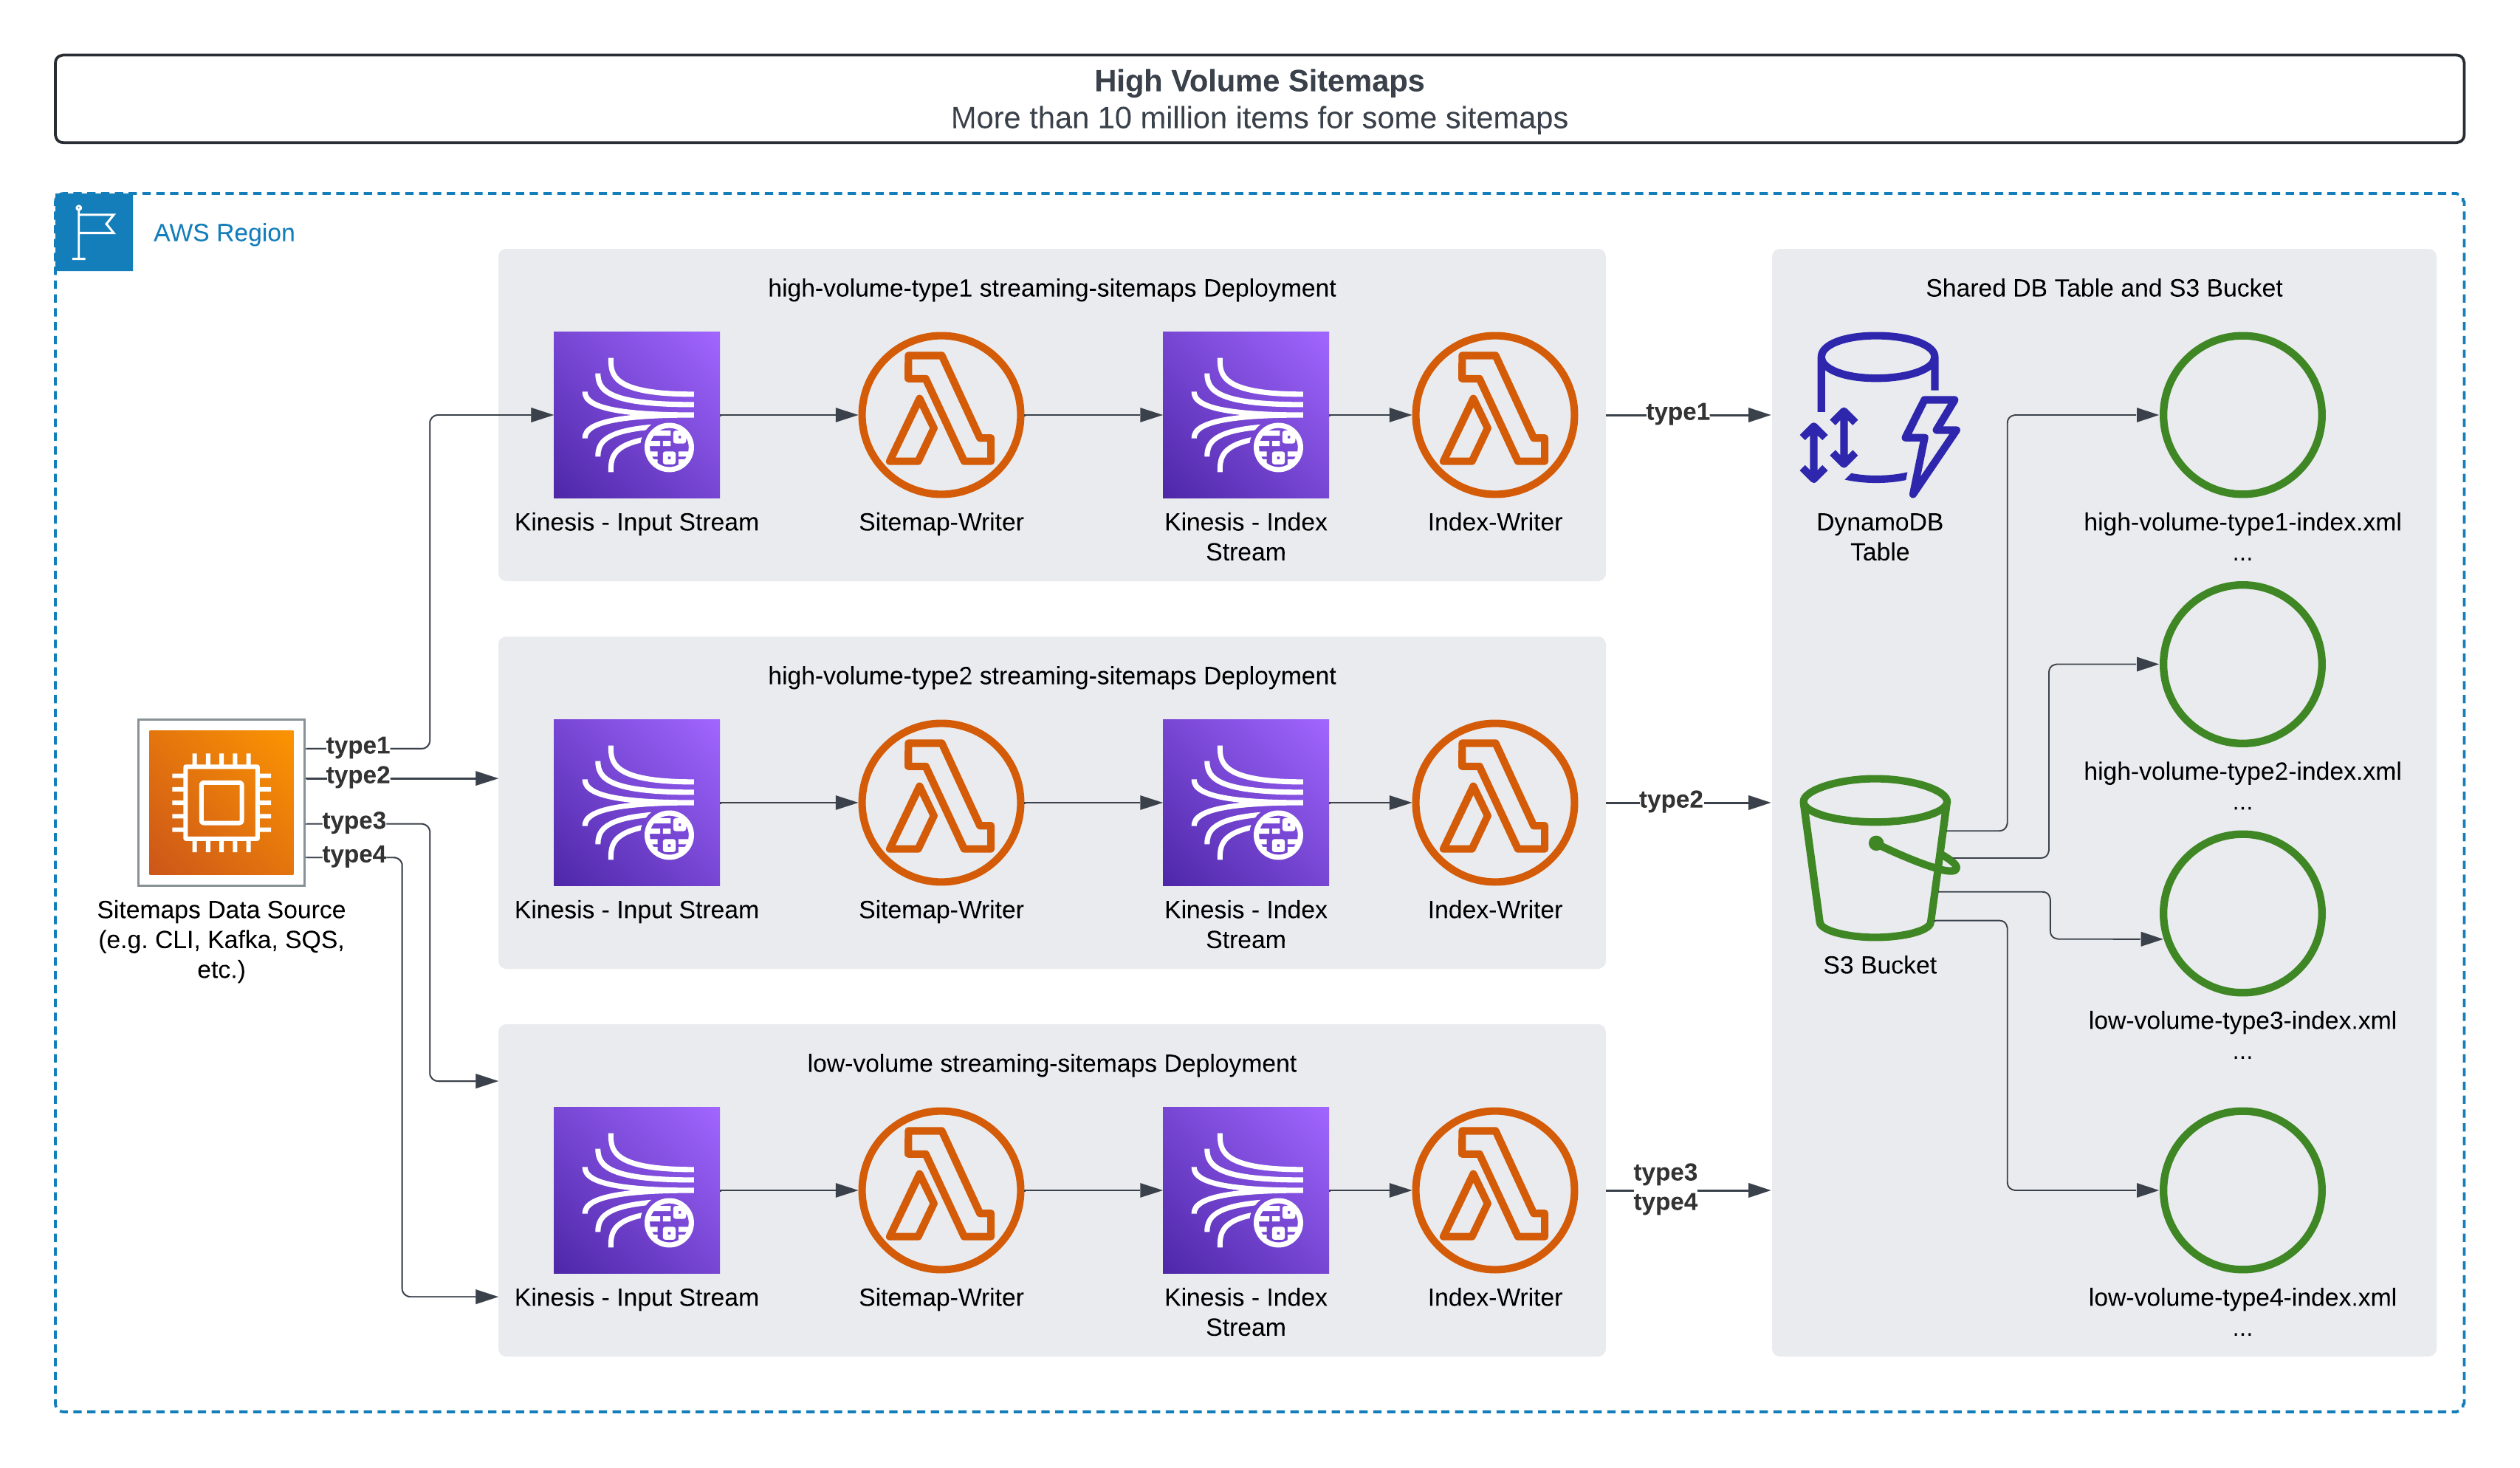Click Sitemap-Writer Lambda icon in low-volume deployment
This screenshot has width=2520, height=1468.
click(941, 1190)
